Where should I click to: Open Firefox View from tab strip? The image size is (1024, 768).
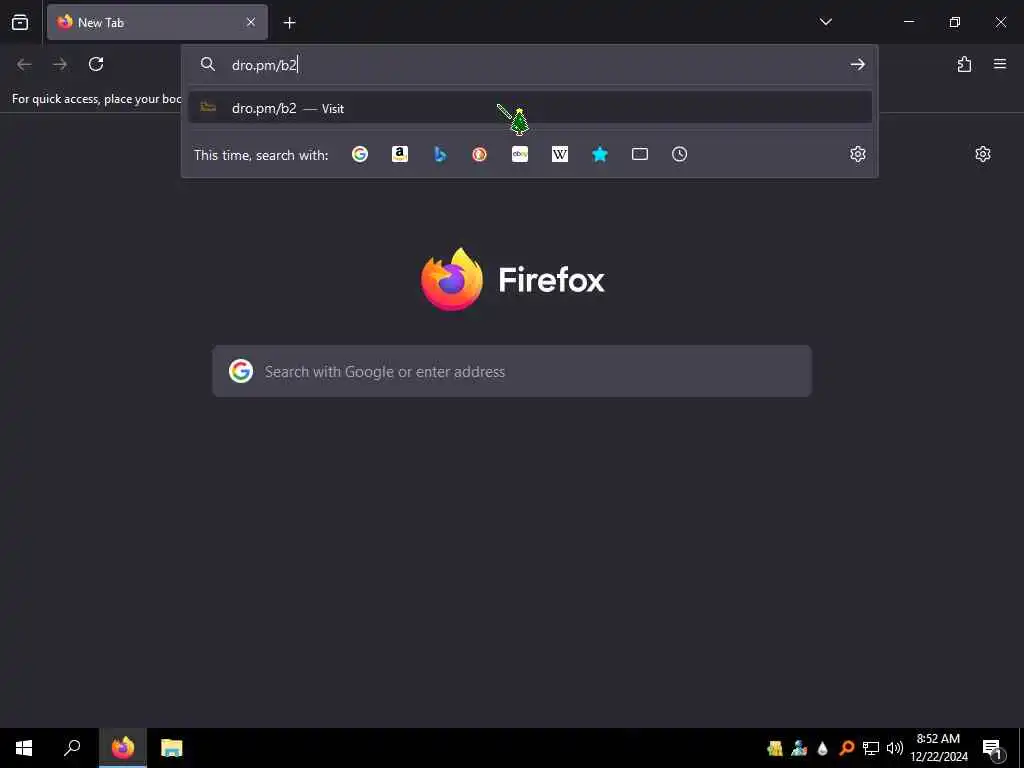click(x=20, y=22)
